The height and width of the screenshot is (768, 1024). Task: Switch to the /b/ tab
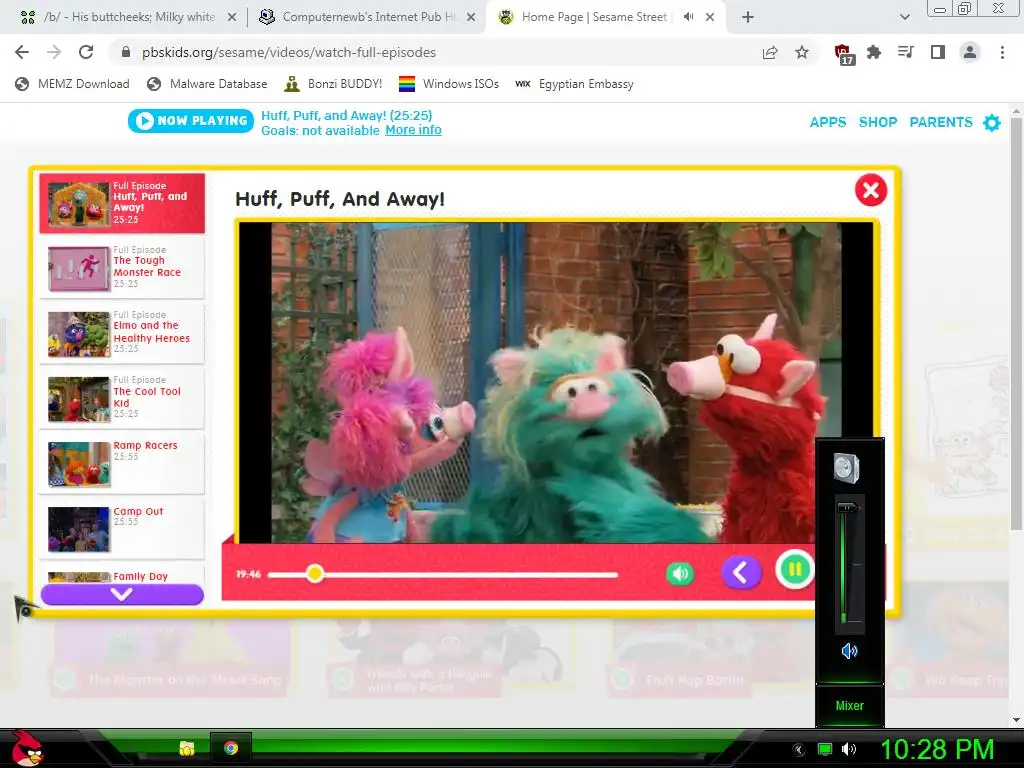point(127,17)
